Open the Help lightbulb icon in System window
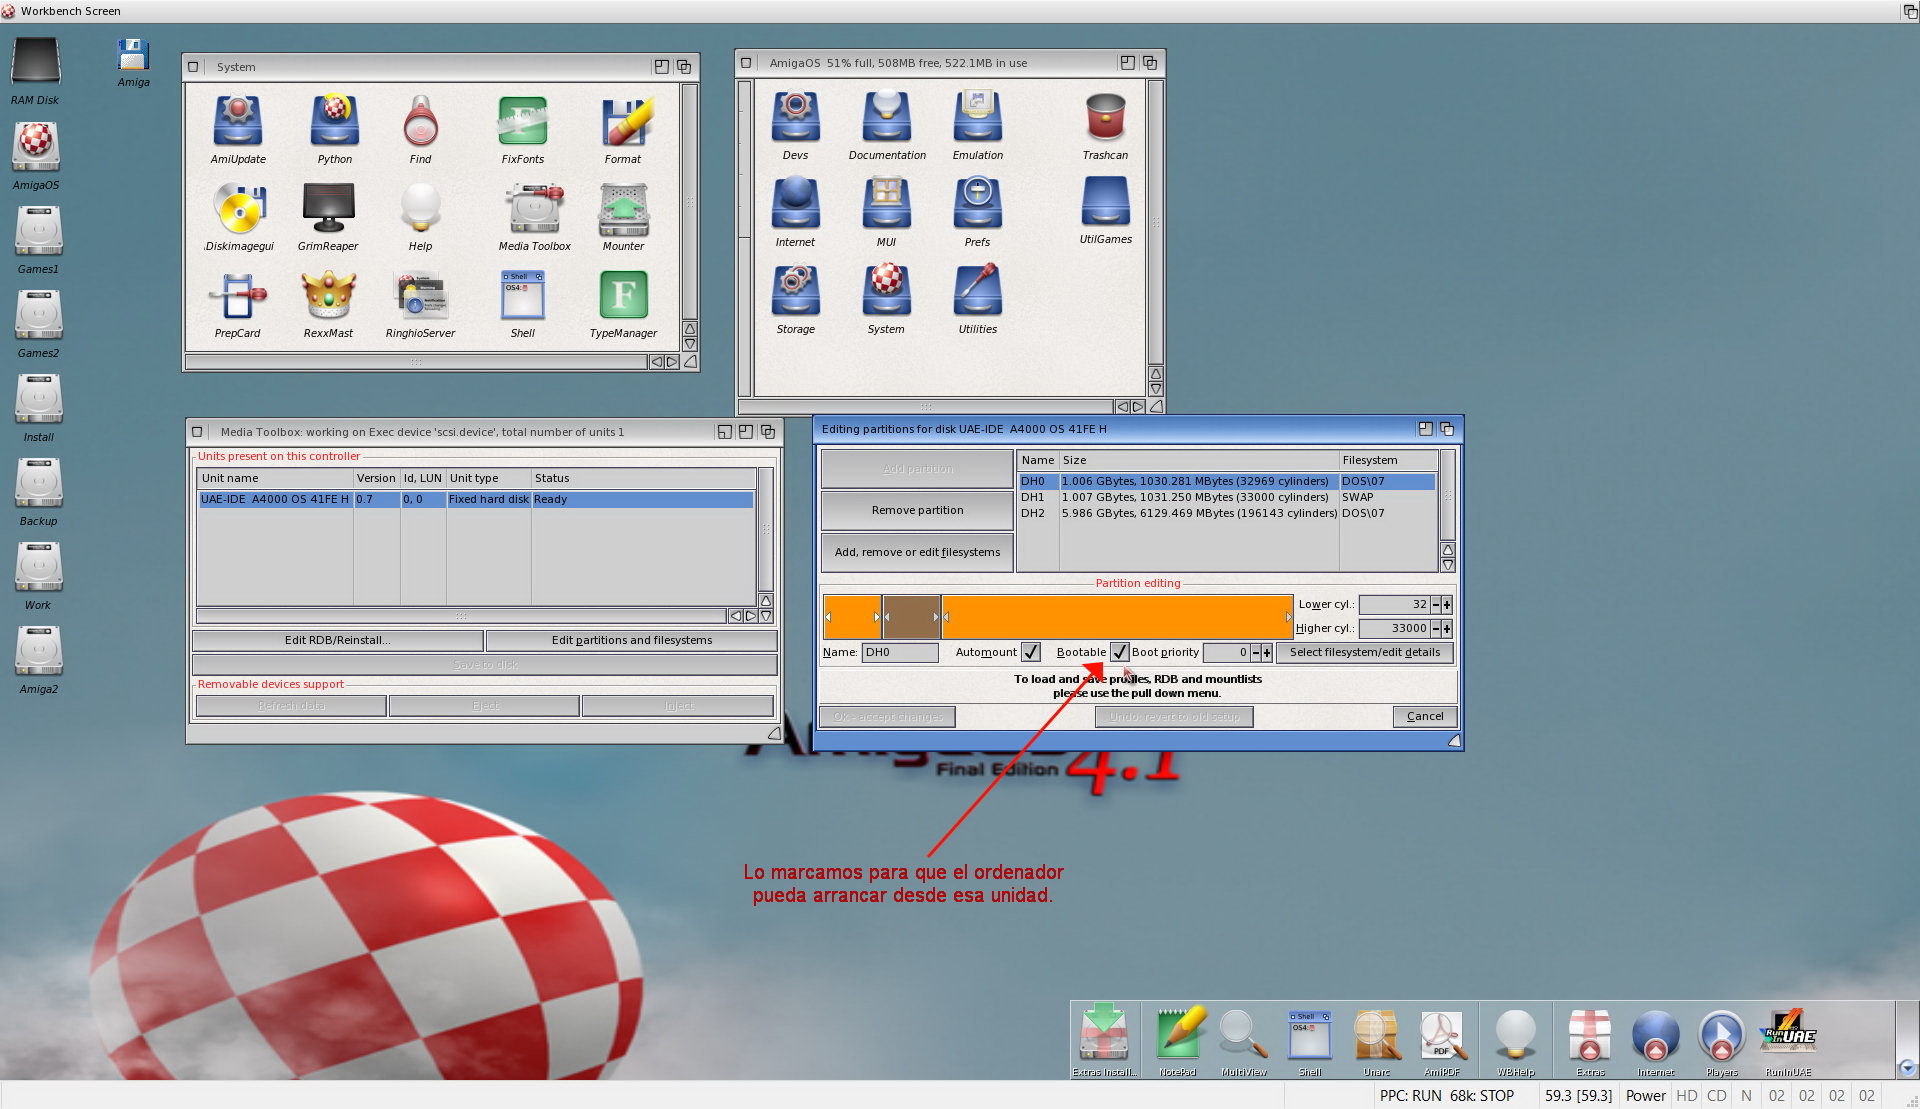This screenshot has height=1109, width=1920. [420, 208]
